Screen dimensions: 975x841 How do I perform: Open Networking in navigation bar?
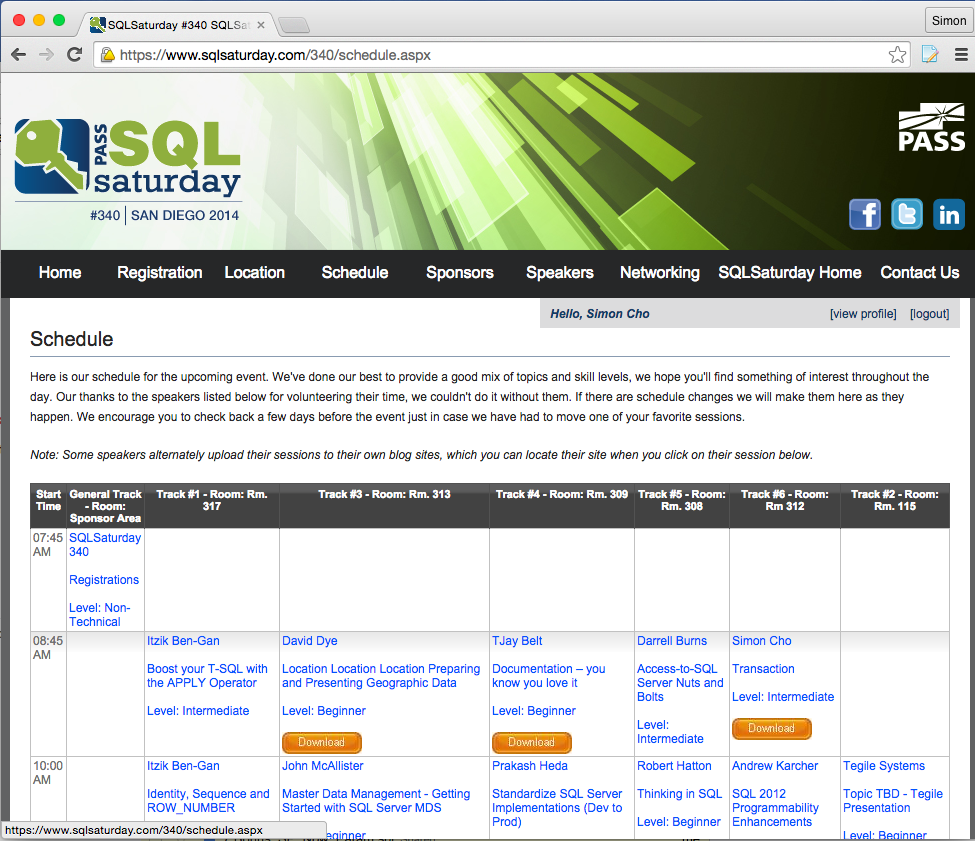pos(660,272)
